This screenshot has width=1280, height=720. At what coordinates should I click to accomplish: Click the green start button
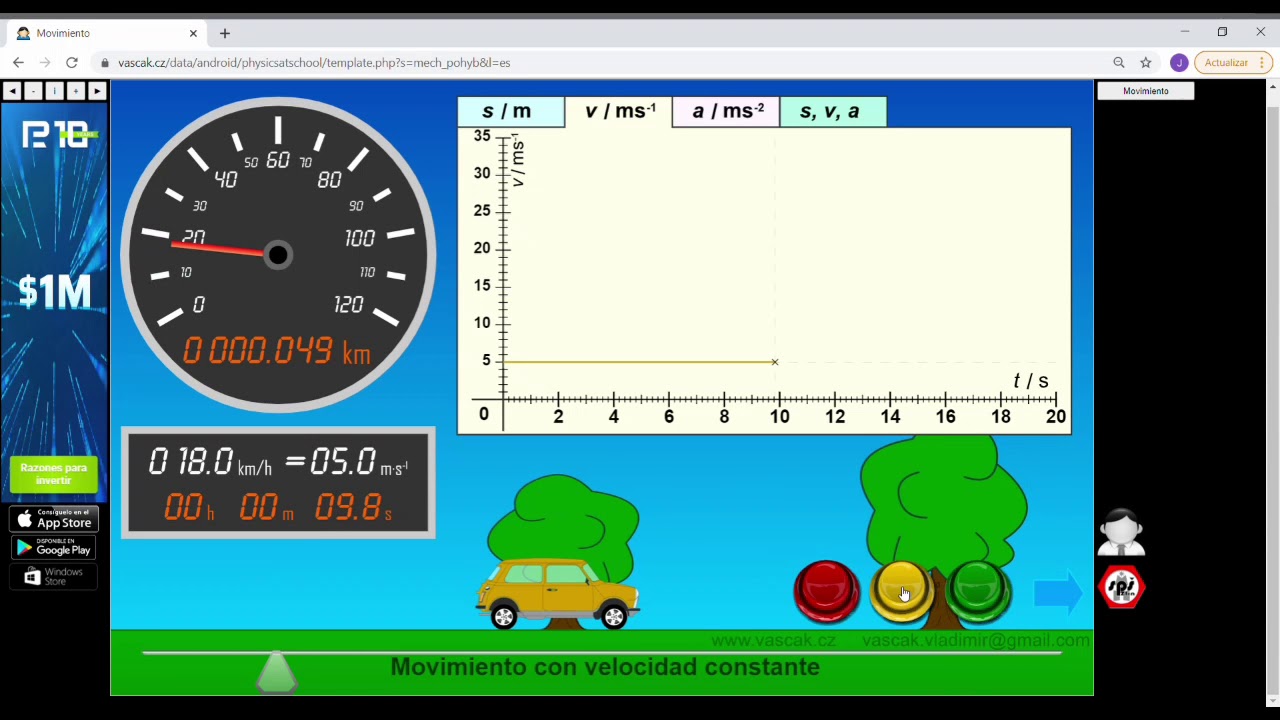pos(978,592)
